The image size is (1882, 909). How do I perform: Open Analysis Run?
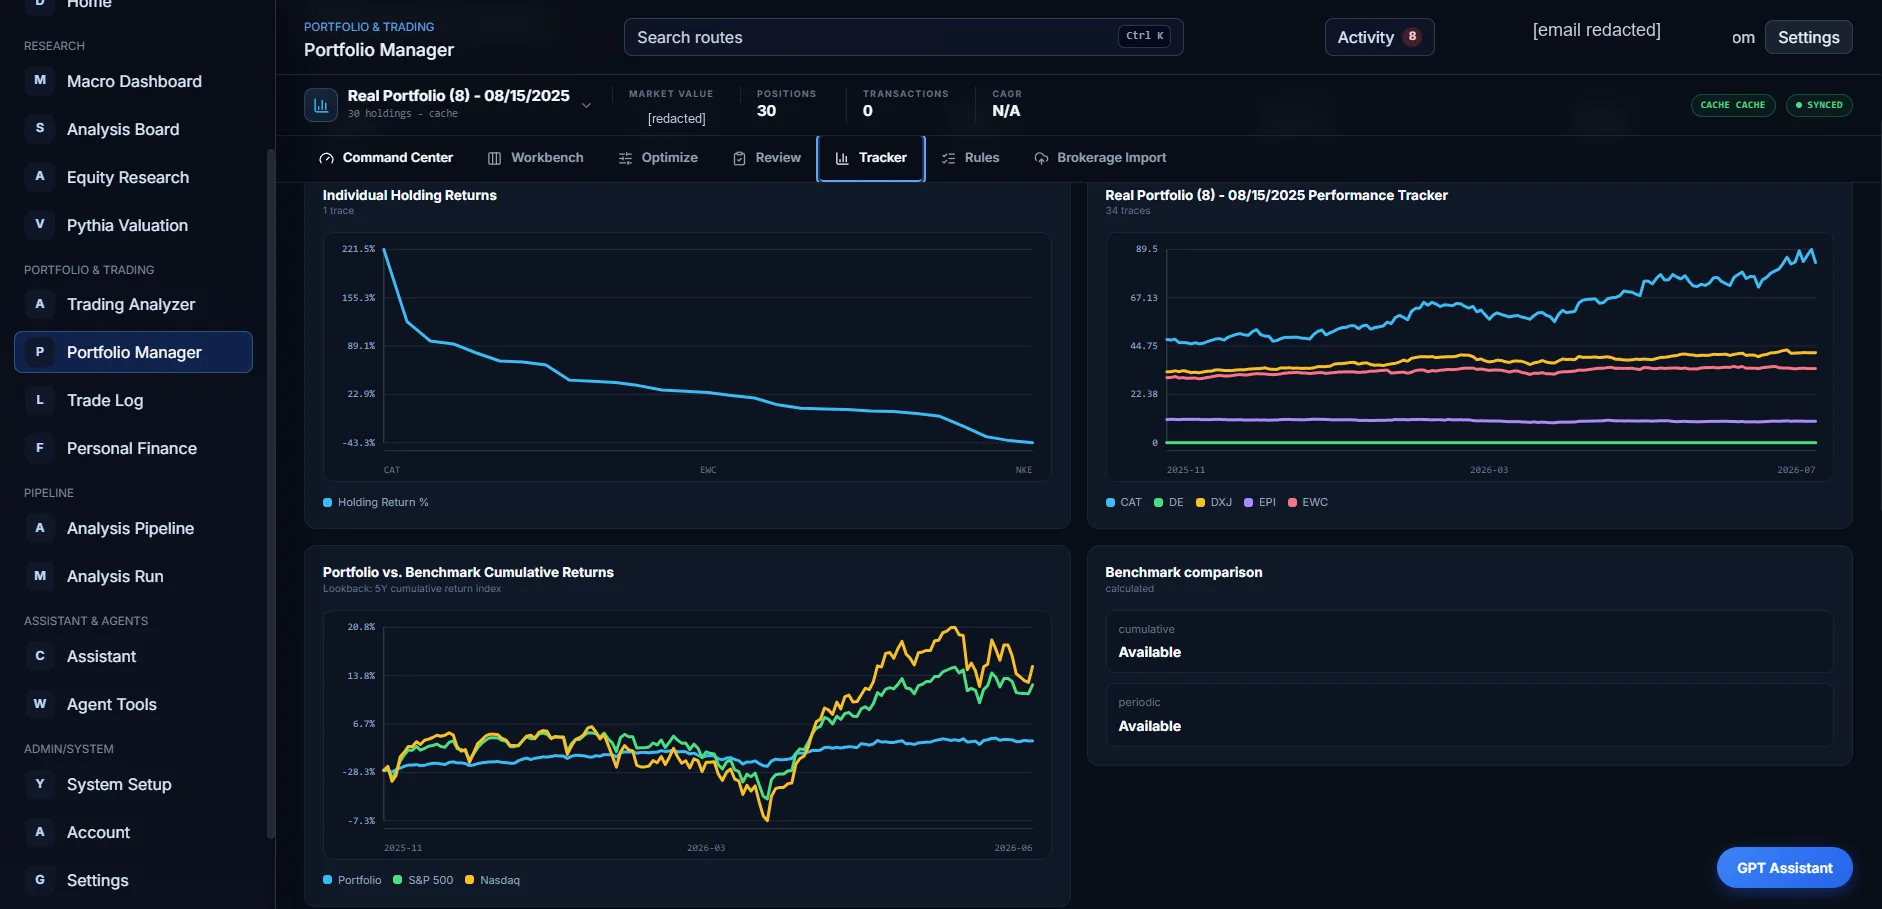coord(134,576)
